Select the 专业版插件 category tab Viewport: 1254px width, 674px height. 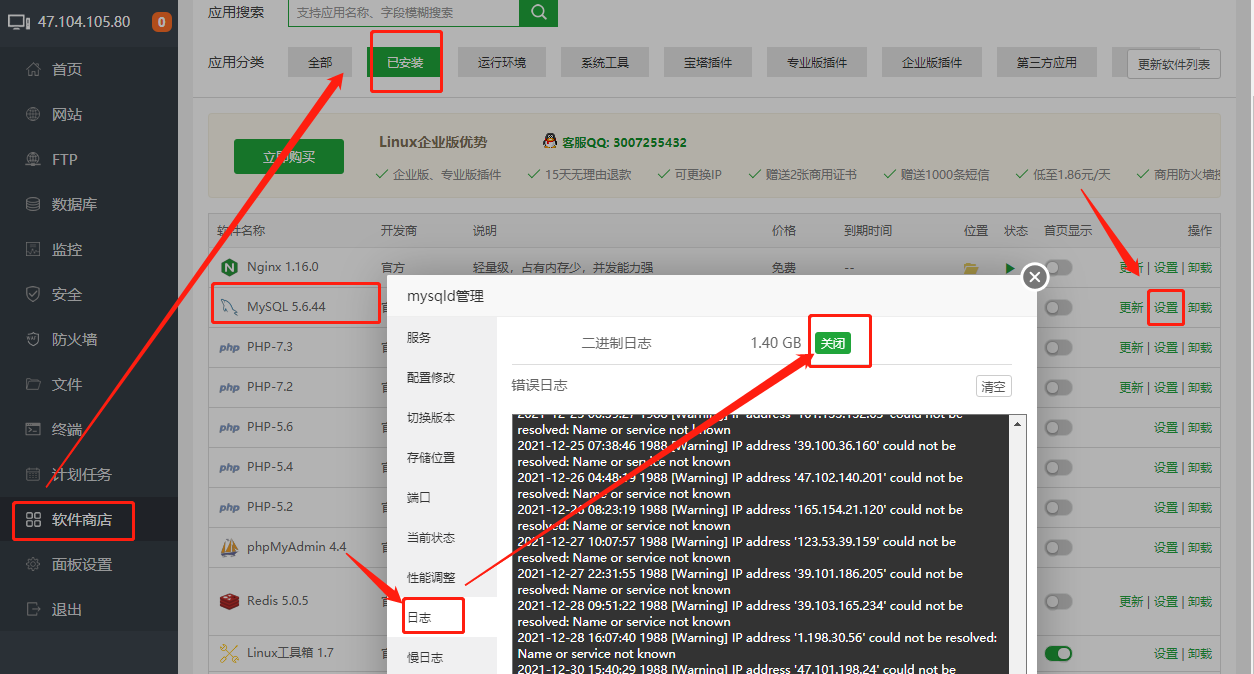tap(817, 62)
